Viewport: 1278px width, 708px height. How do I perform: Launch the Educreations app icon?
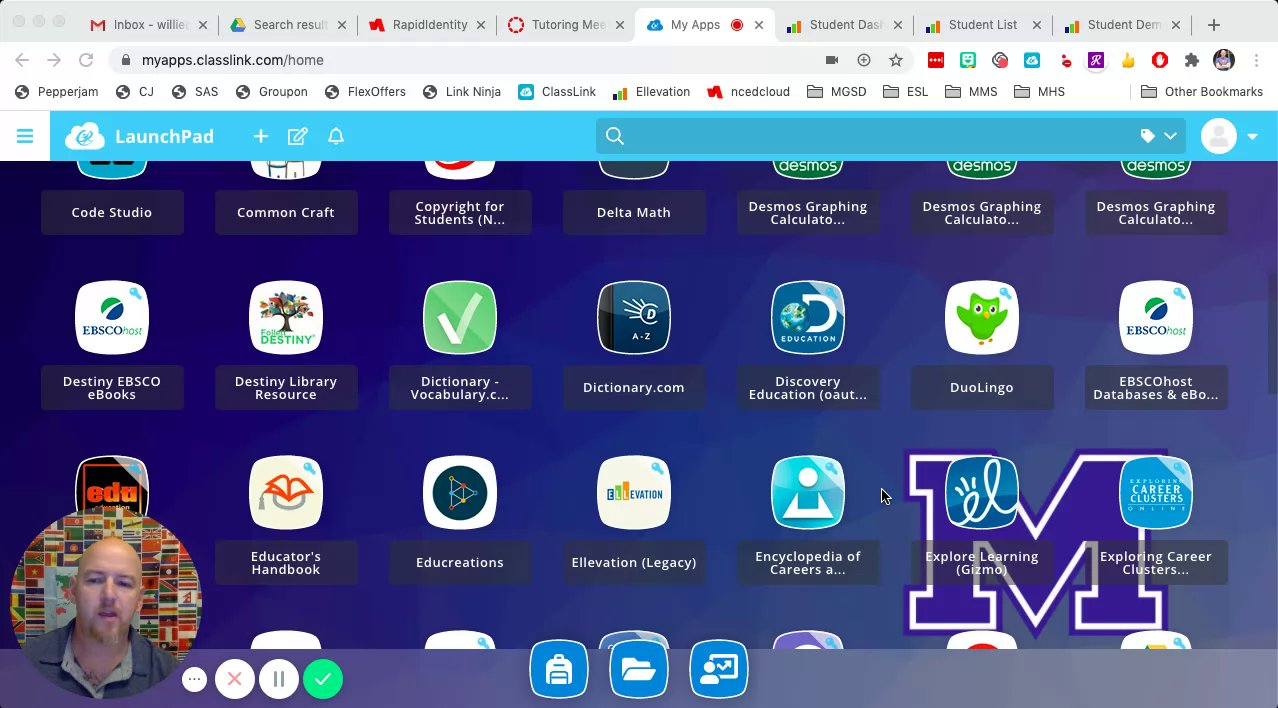coord(460,493)
